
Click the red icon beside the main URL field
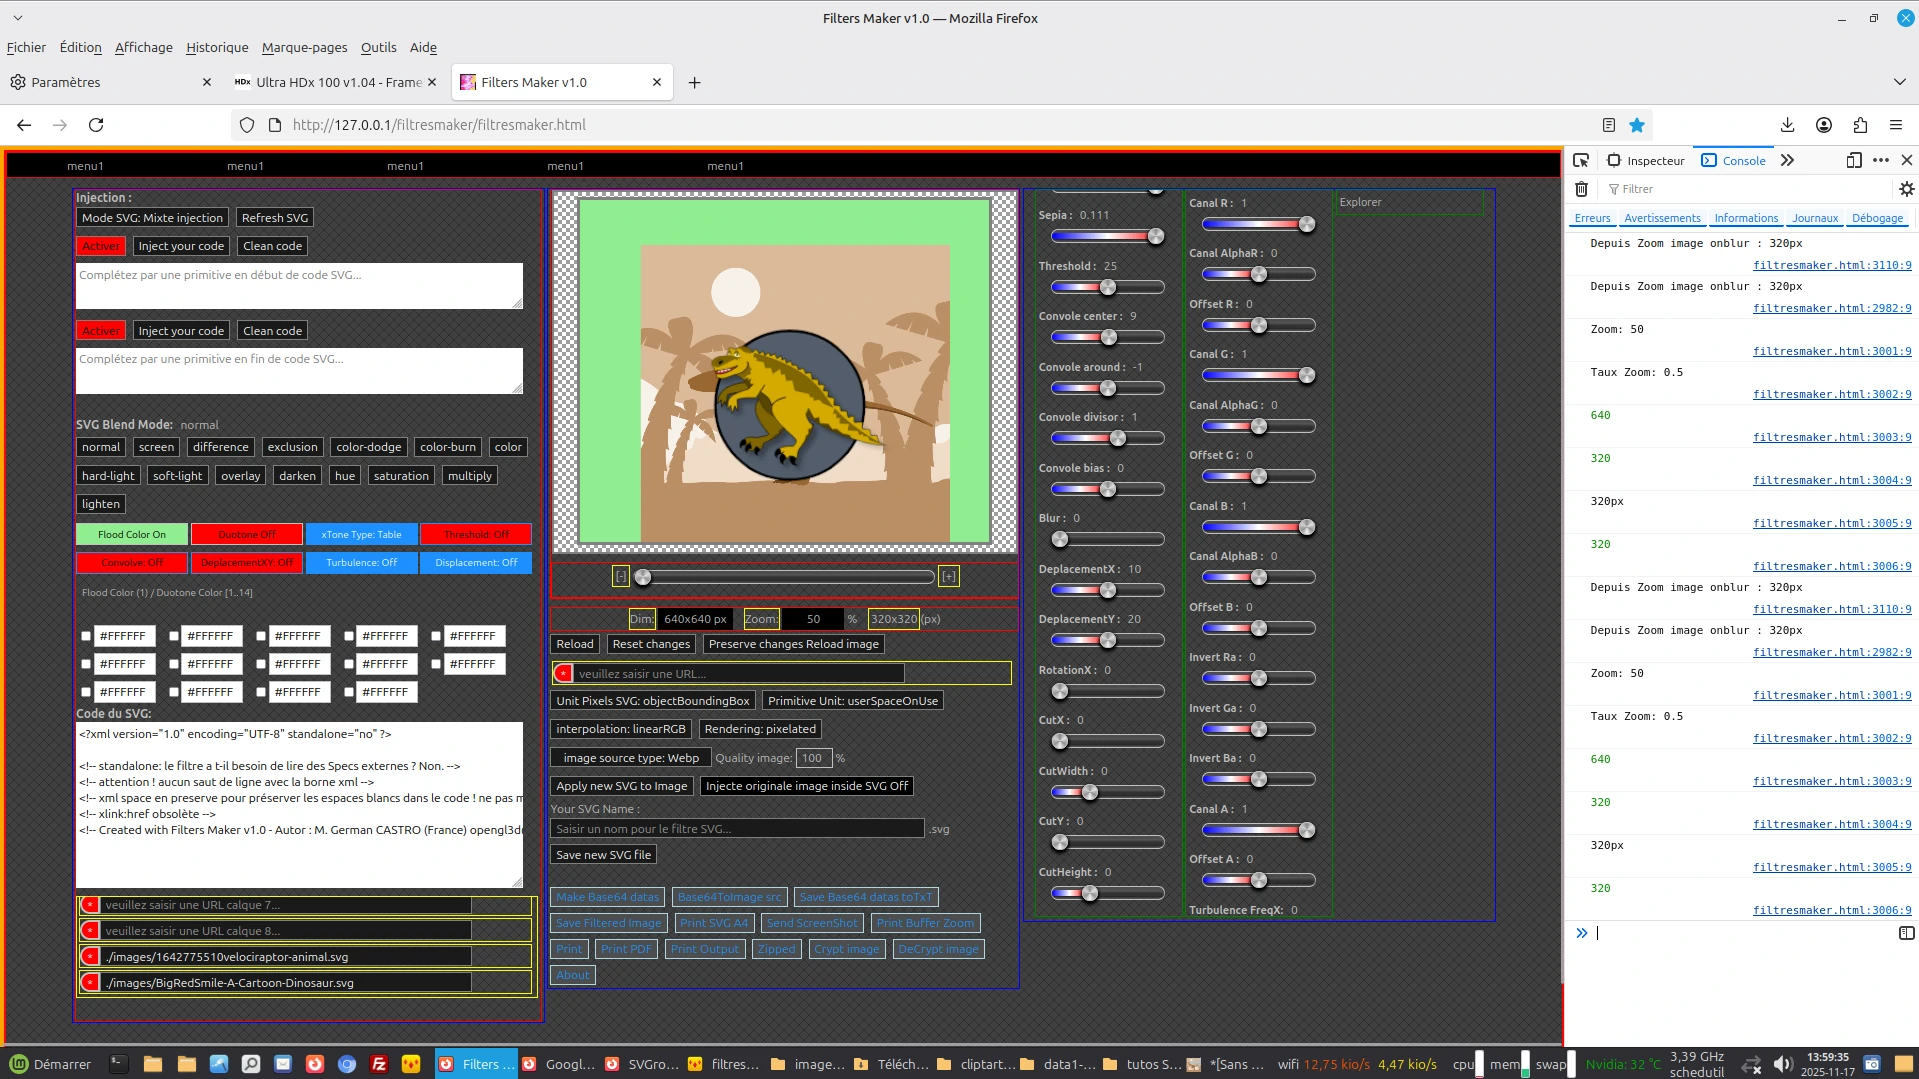tap(564, 674)
